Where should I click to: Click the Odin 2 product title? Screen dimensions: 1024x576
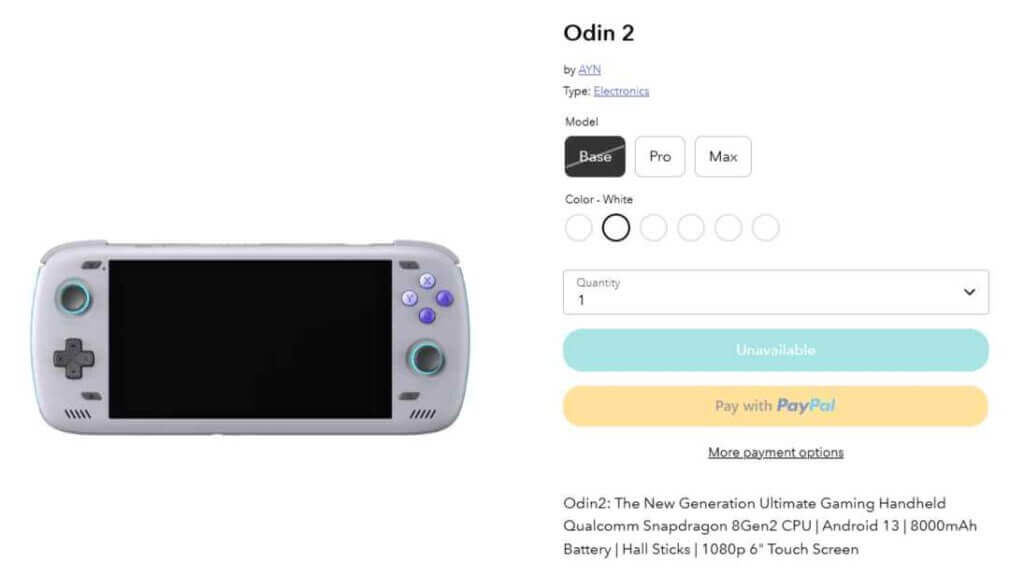[598, 33]
